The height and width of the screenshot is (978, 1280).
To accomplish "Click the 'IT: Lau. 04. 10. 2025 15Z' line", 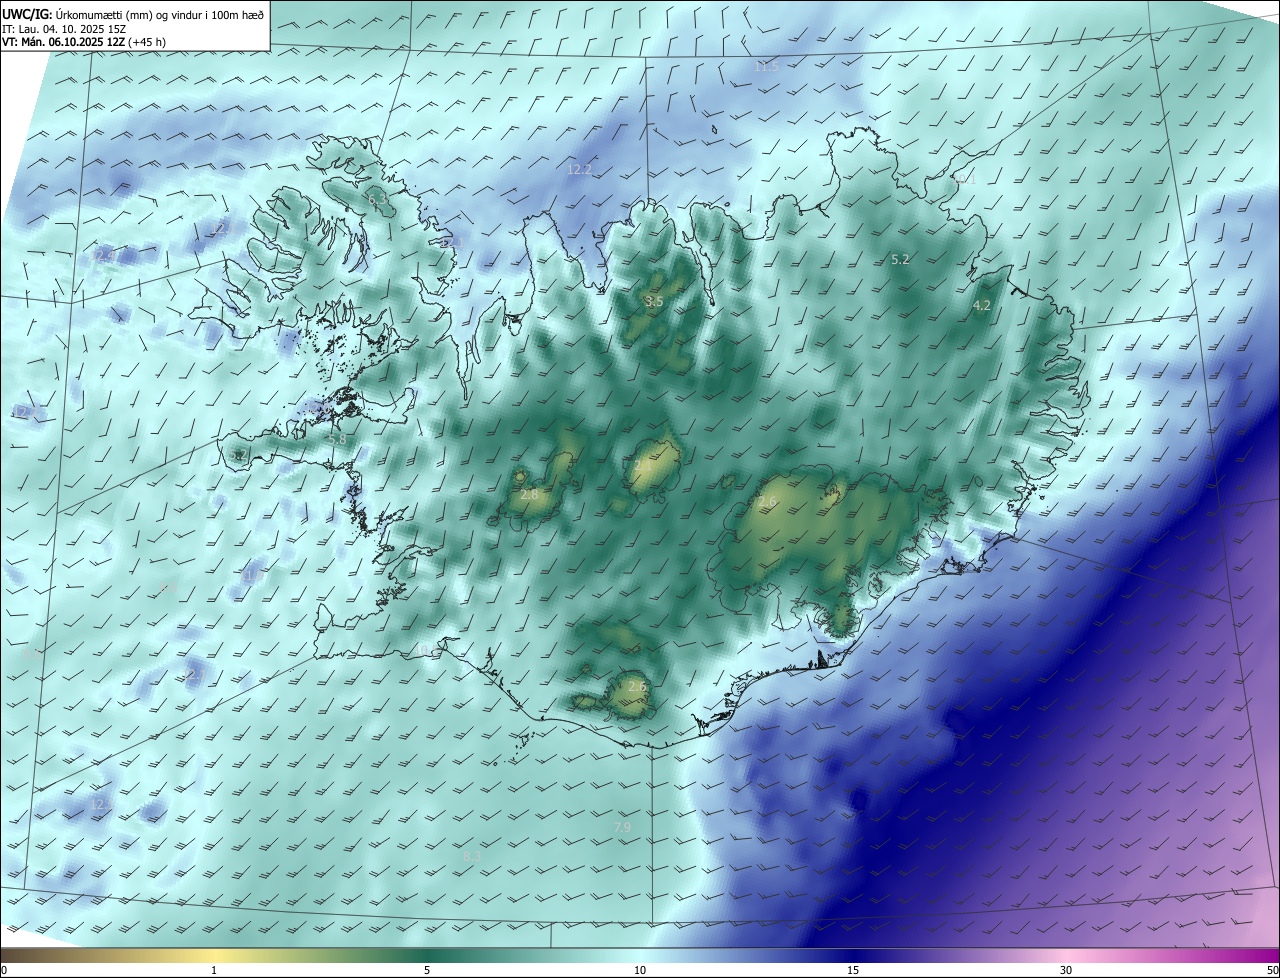I will [x=63, y=29].
